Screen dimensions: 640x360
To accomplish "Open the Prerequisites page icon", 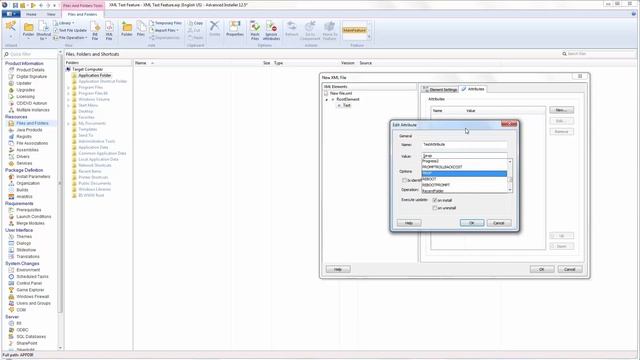I will coord(11,210).
